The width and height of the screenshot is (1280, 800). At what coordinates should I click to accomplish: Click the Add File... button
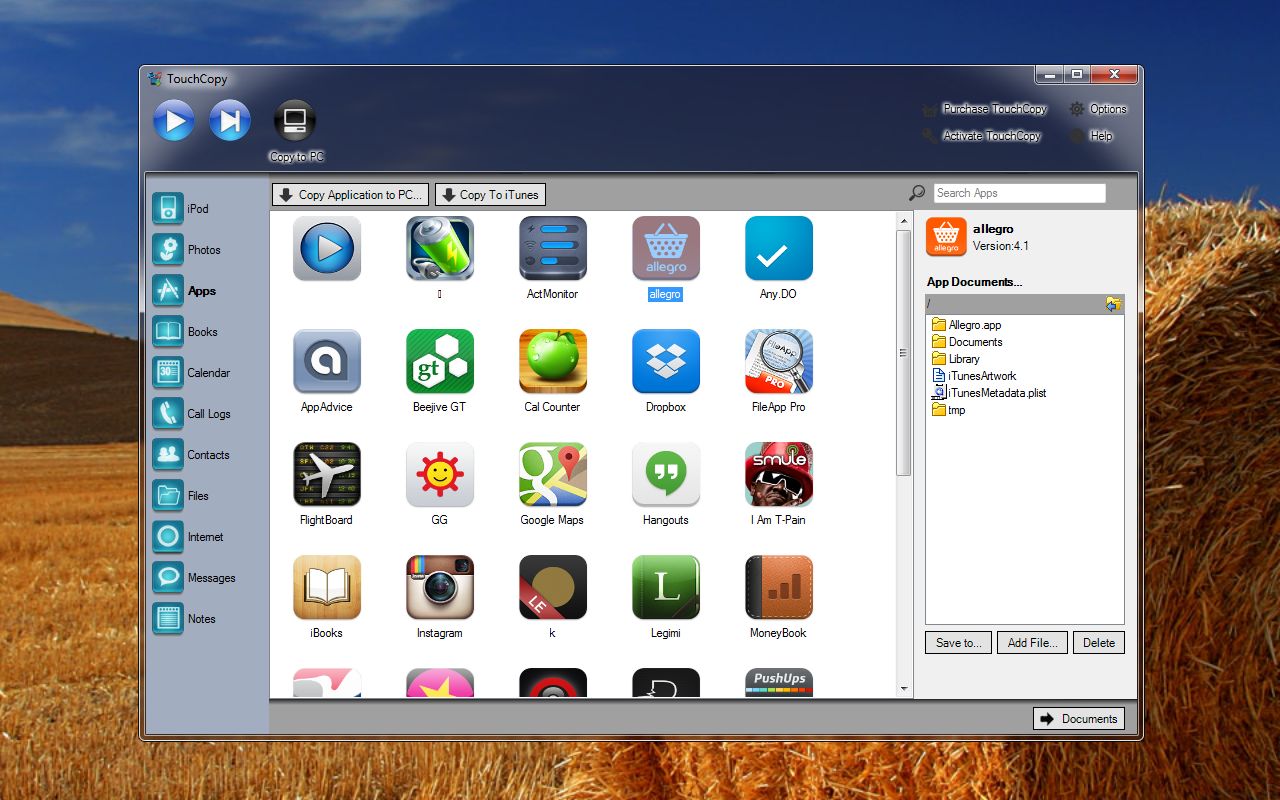click(x=1033, y=643)
